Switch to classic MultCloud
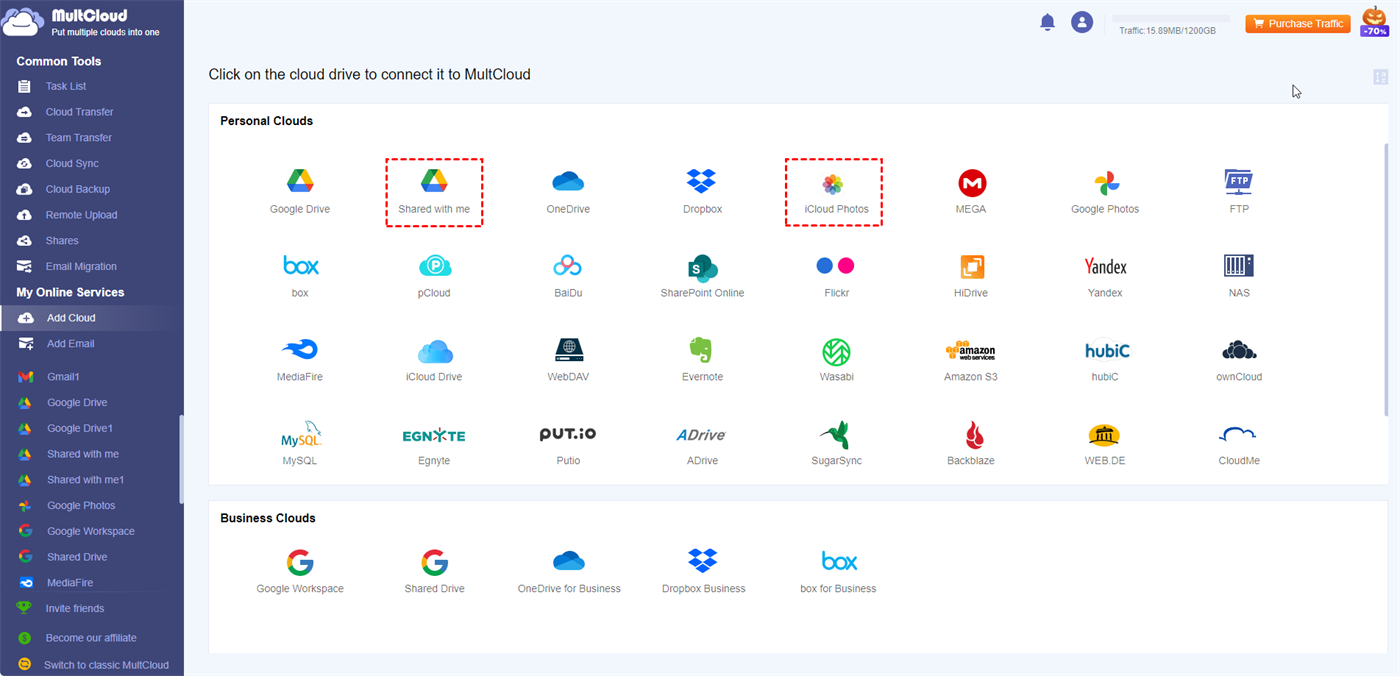The height and width of the screenshot is (676, 1400). (106, 665)
